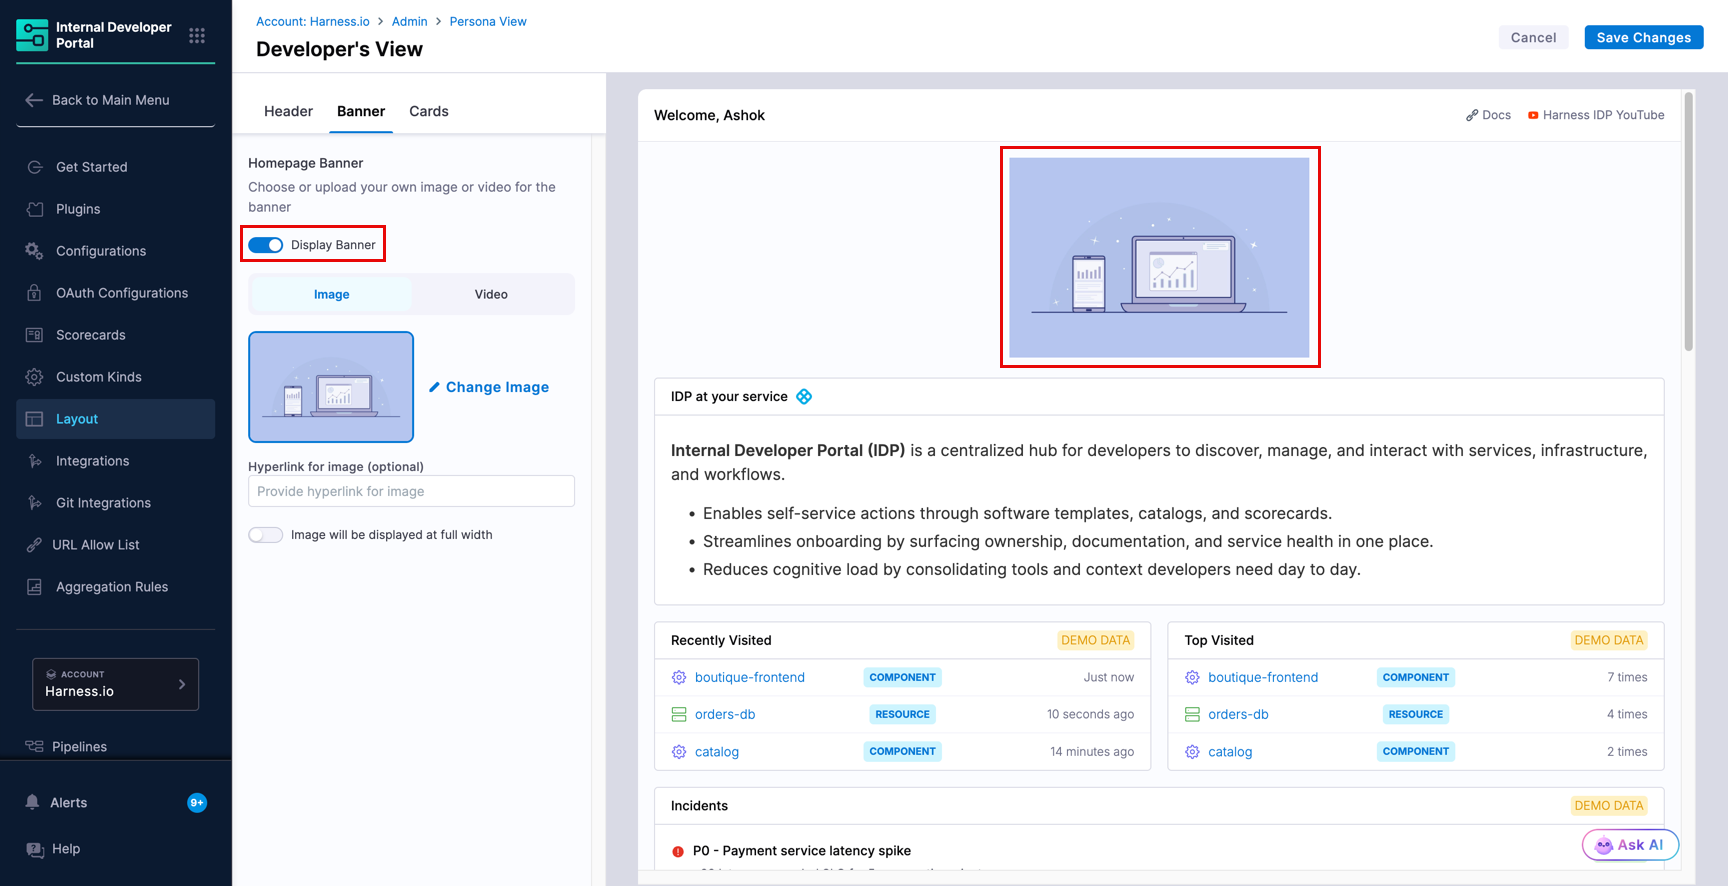Expand the Harness.io account selector
This screenshot has height=886, width=1728.
tap(116, 684)
